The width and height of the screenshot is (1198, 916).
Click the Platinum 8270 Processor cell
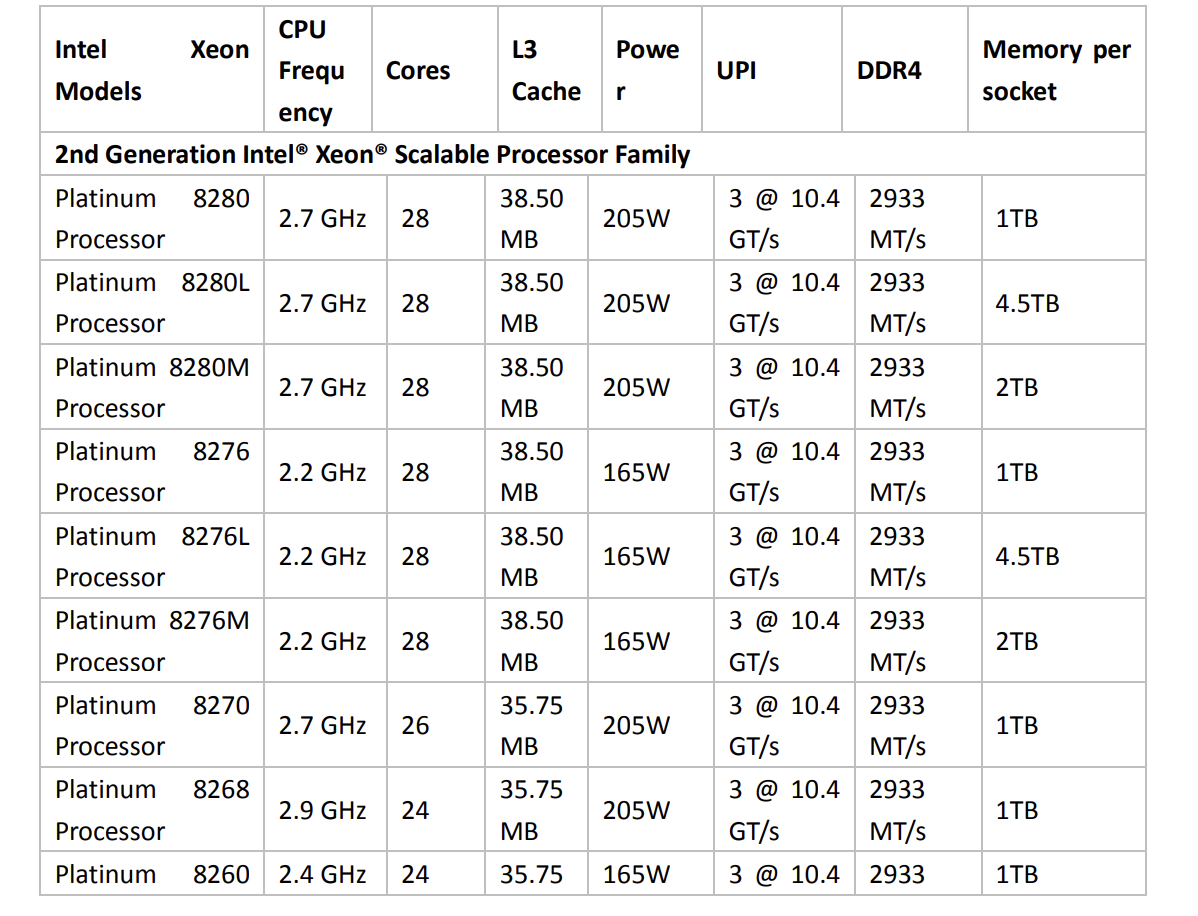[152, 726]
